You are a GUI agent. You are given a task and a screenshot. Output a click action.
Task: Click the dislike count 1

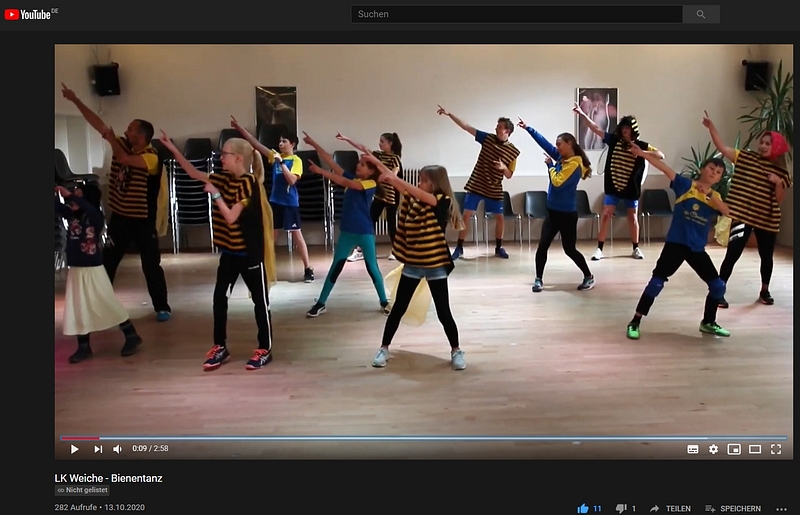coord(634,508)
